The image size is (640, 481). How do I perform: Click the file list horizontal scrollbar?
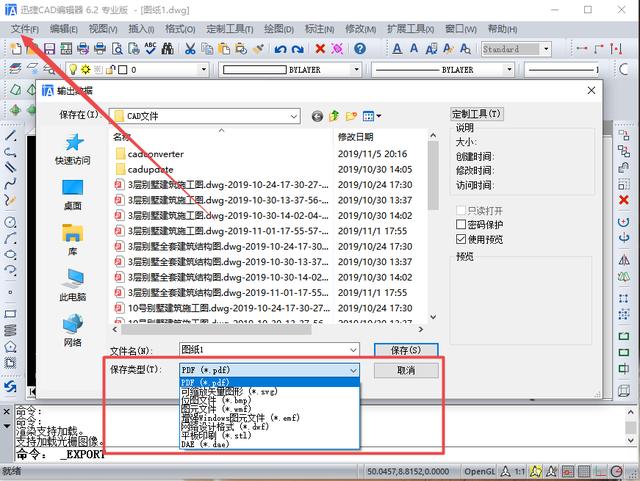(x=216, y=329)
